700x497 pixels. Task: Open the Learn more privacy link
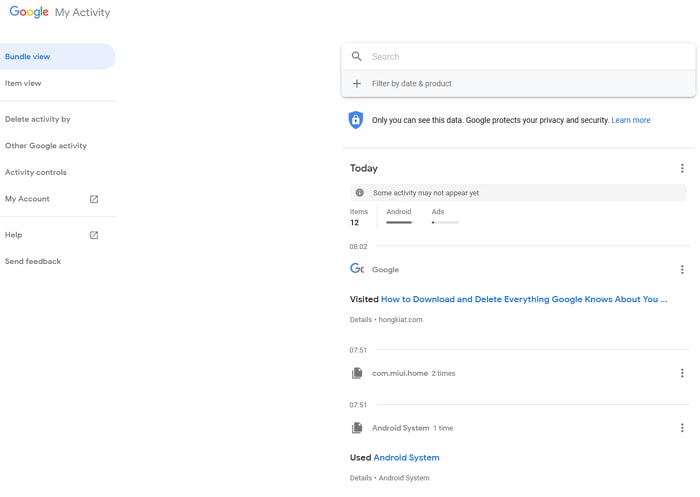630,120
